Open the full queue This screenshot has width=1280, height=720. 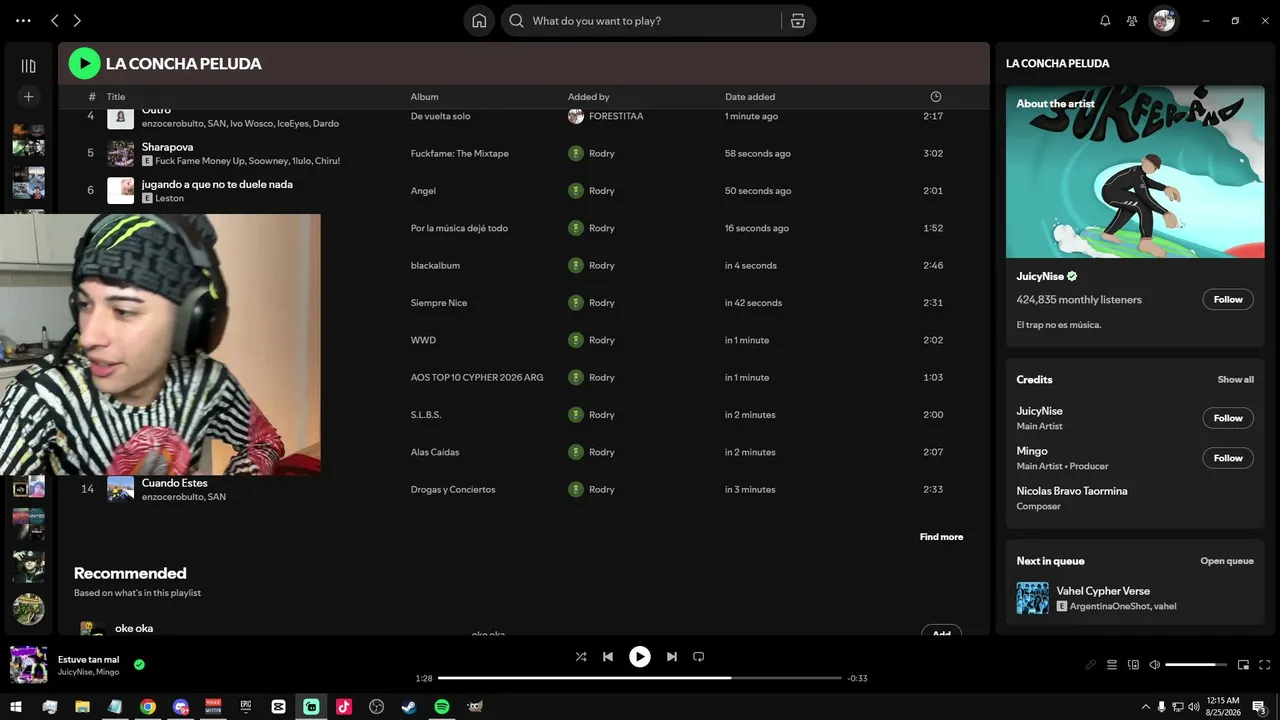pos(1227,561)
